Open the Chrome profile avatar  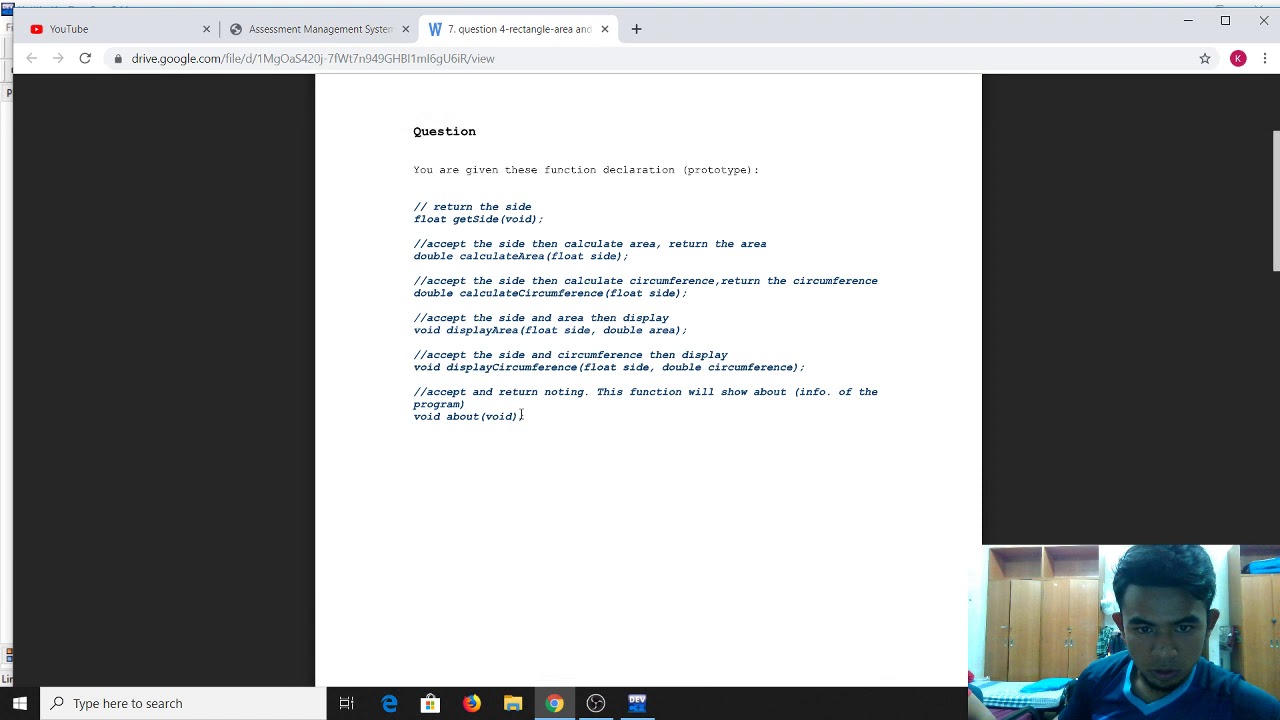coord(1238,58)
